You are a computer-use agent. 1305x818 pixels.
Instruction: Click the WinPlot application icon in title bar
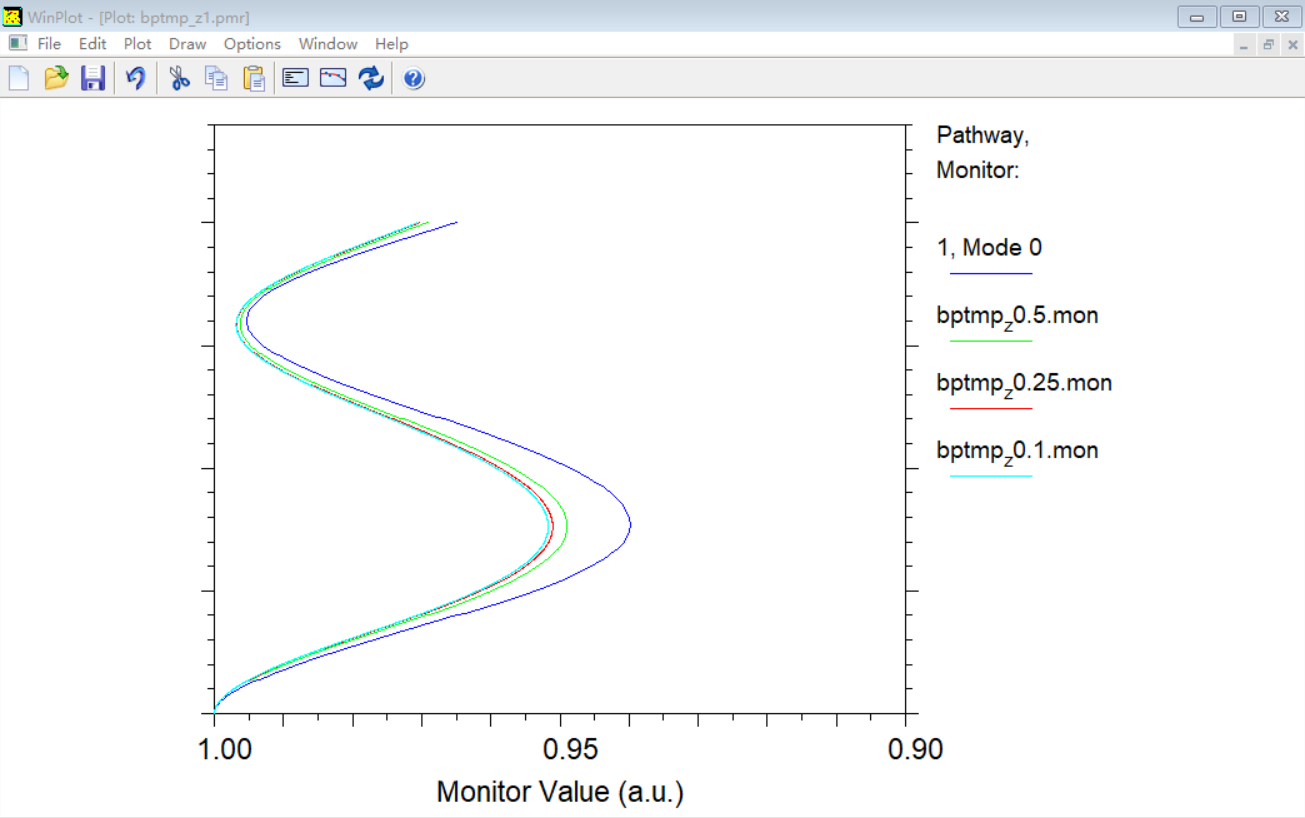click(x=13, y=17)
